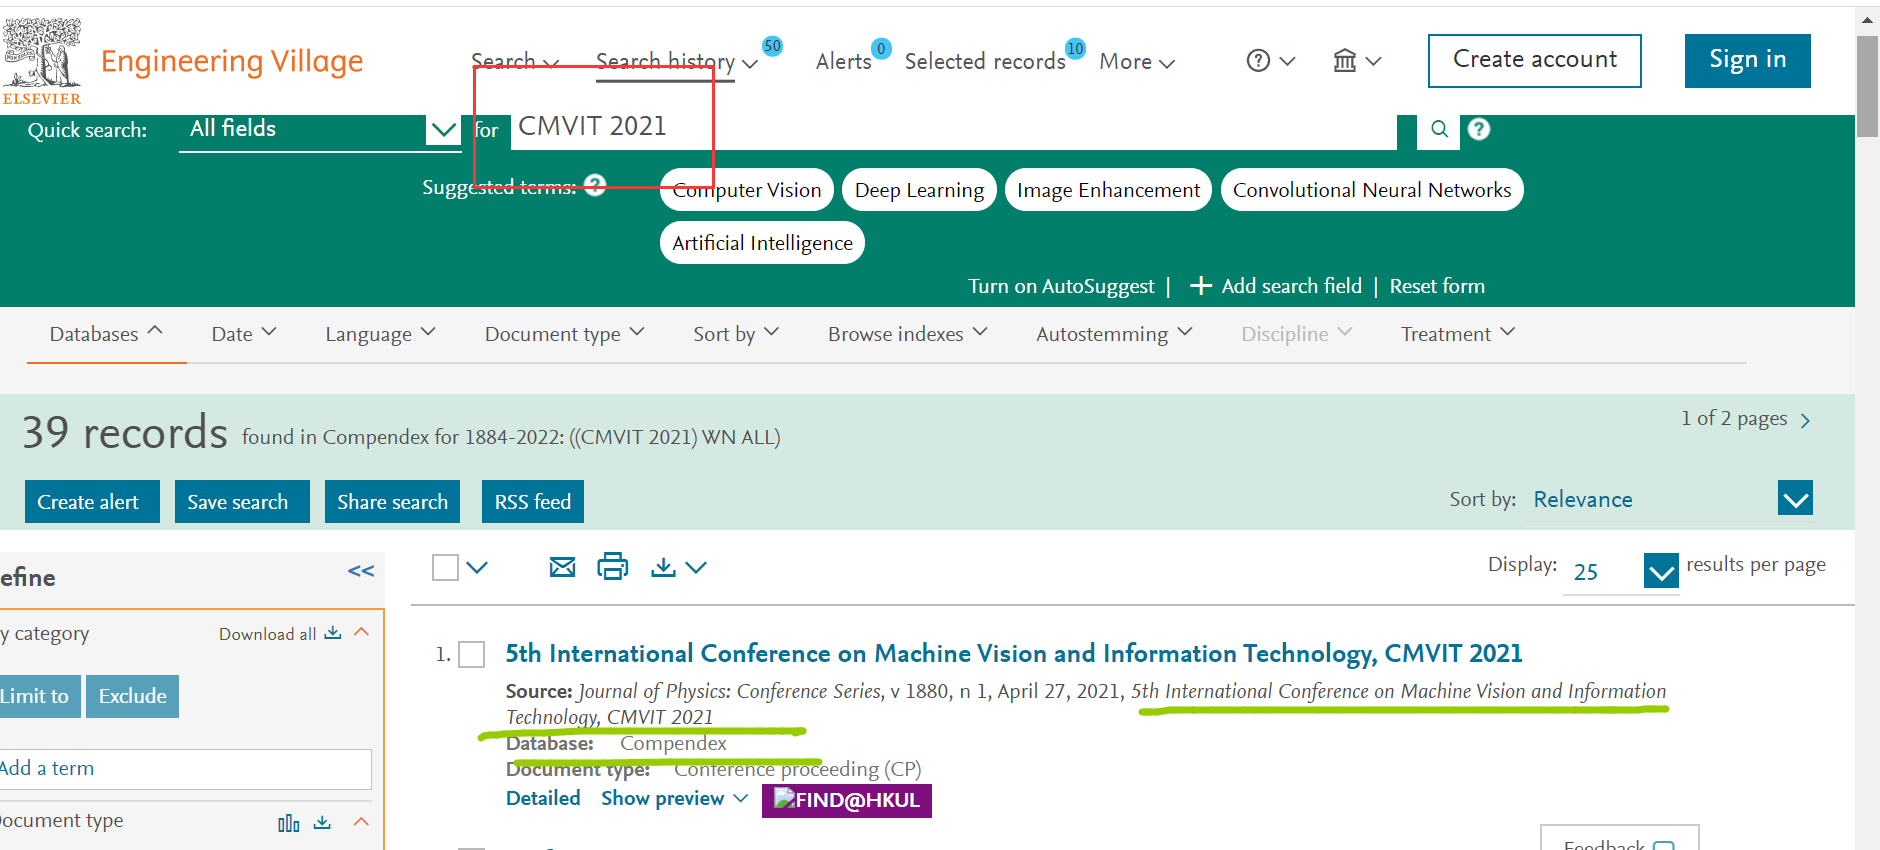
Task: Email the selected records via envelope icon
Action: 563,567
